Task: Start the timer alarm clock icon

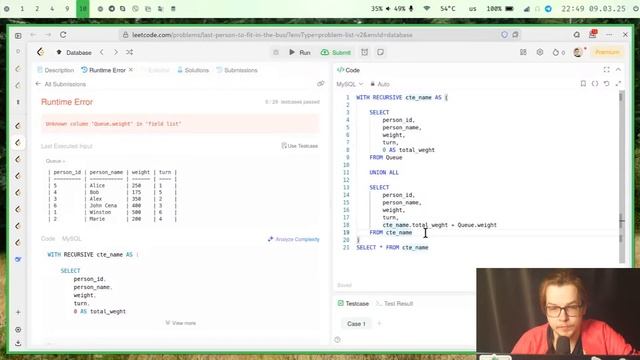Action: (364, 52)
